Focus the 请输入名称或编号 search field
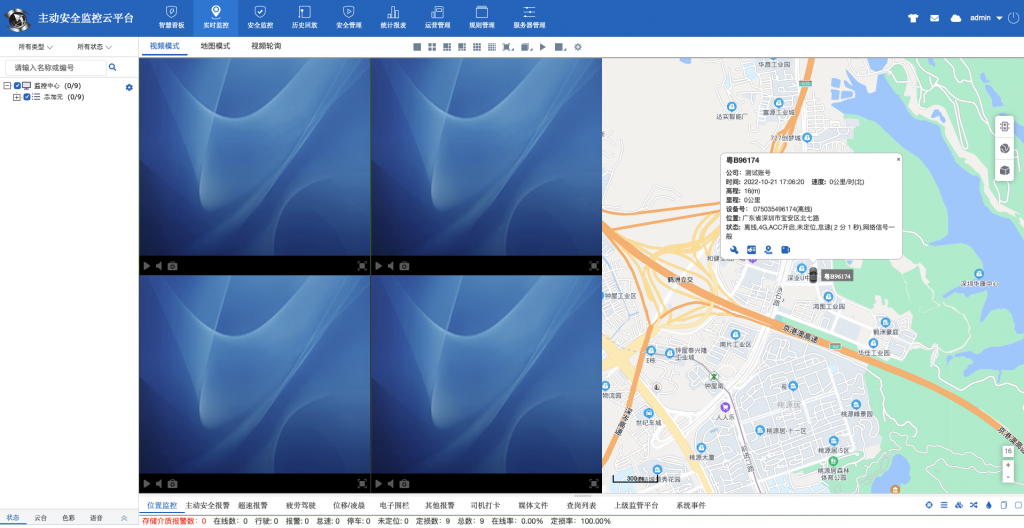The height and width of the screenshot is (528, 1024). click(x=56, y=67)
